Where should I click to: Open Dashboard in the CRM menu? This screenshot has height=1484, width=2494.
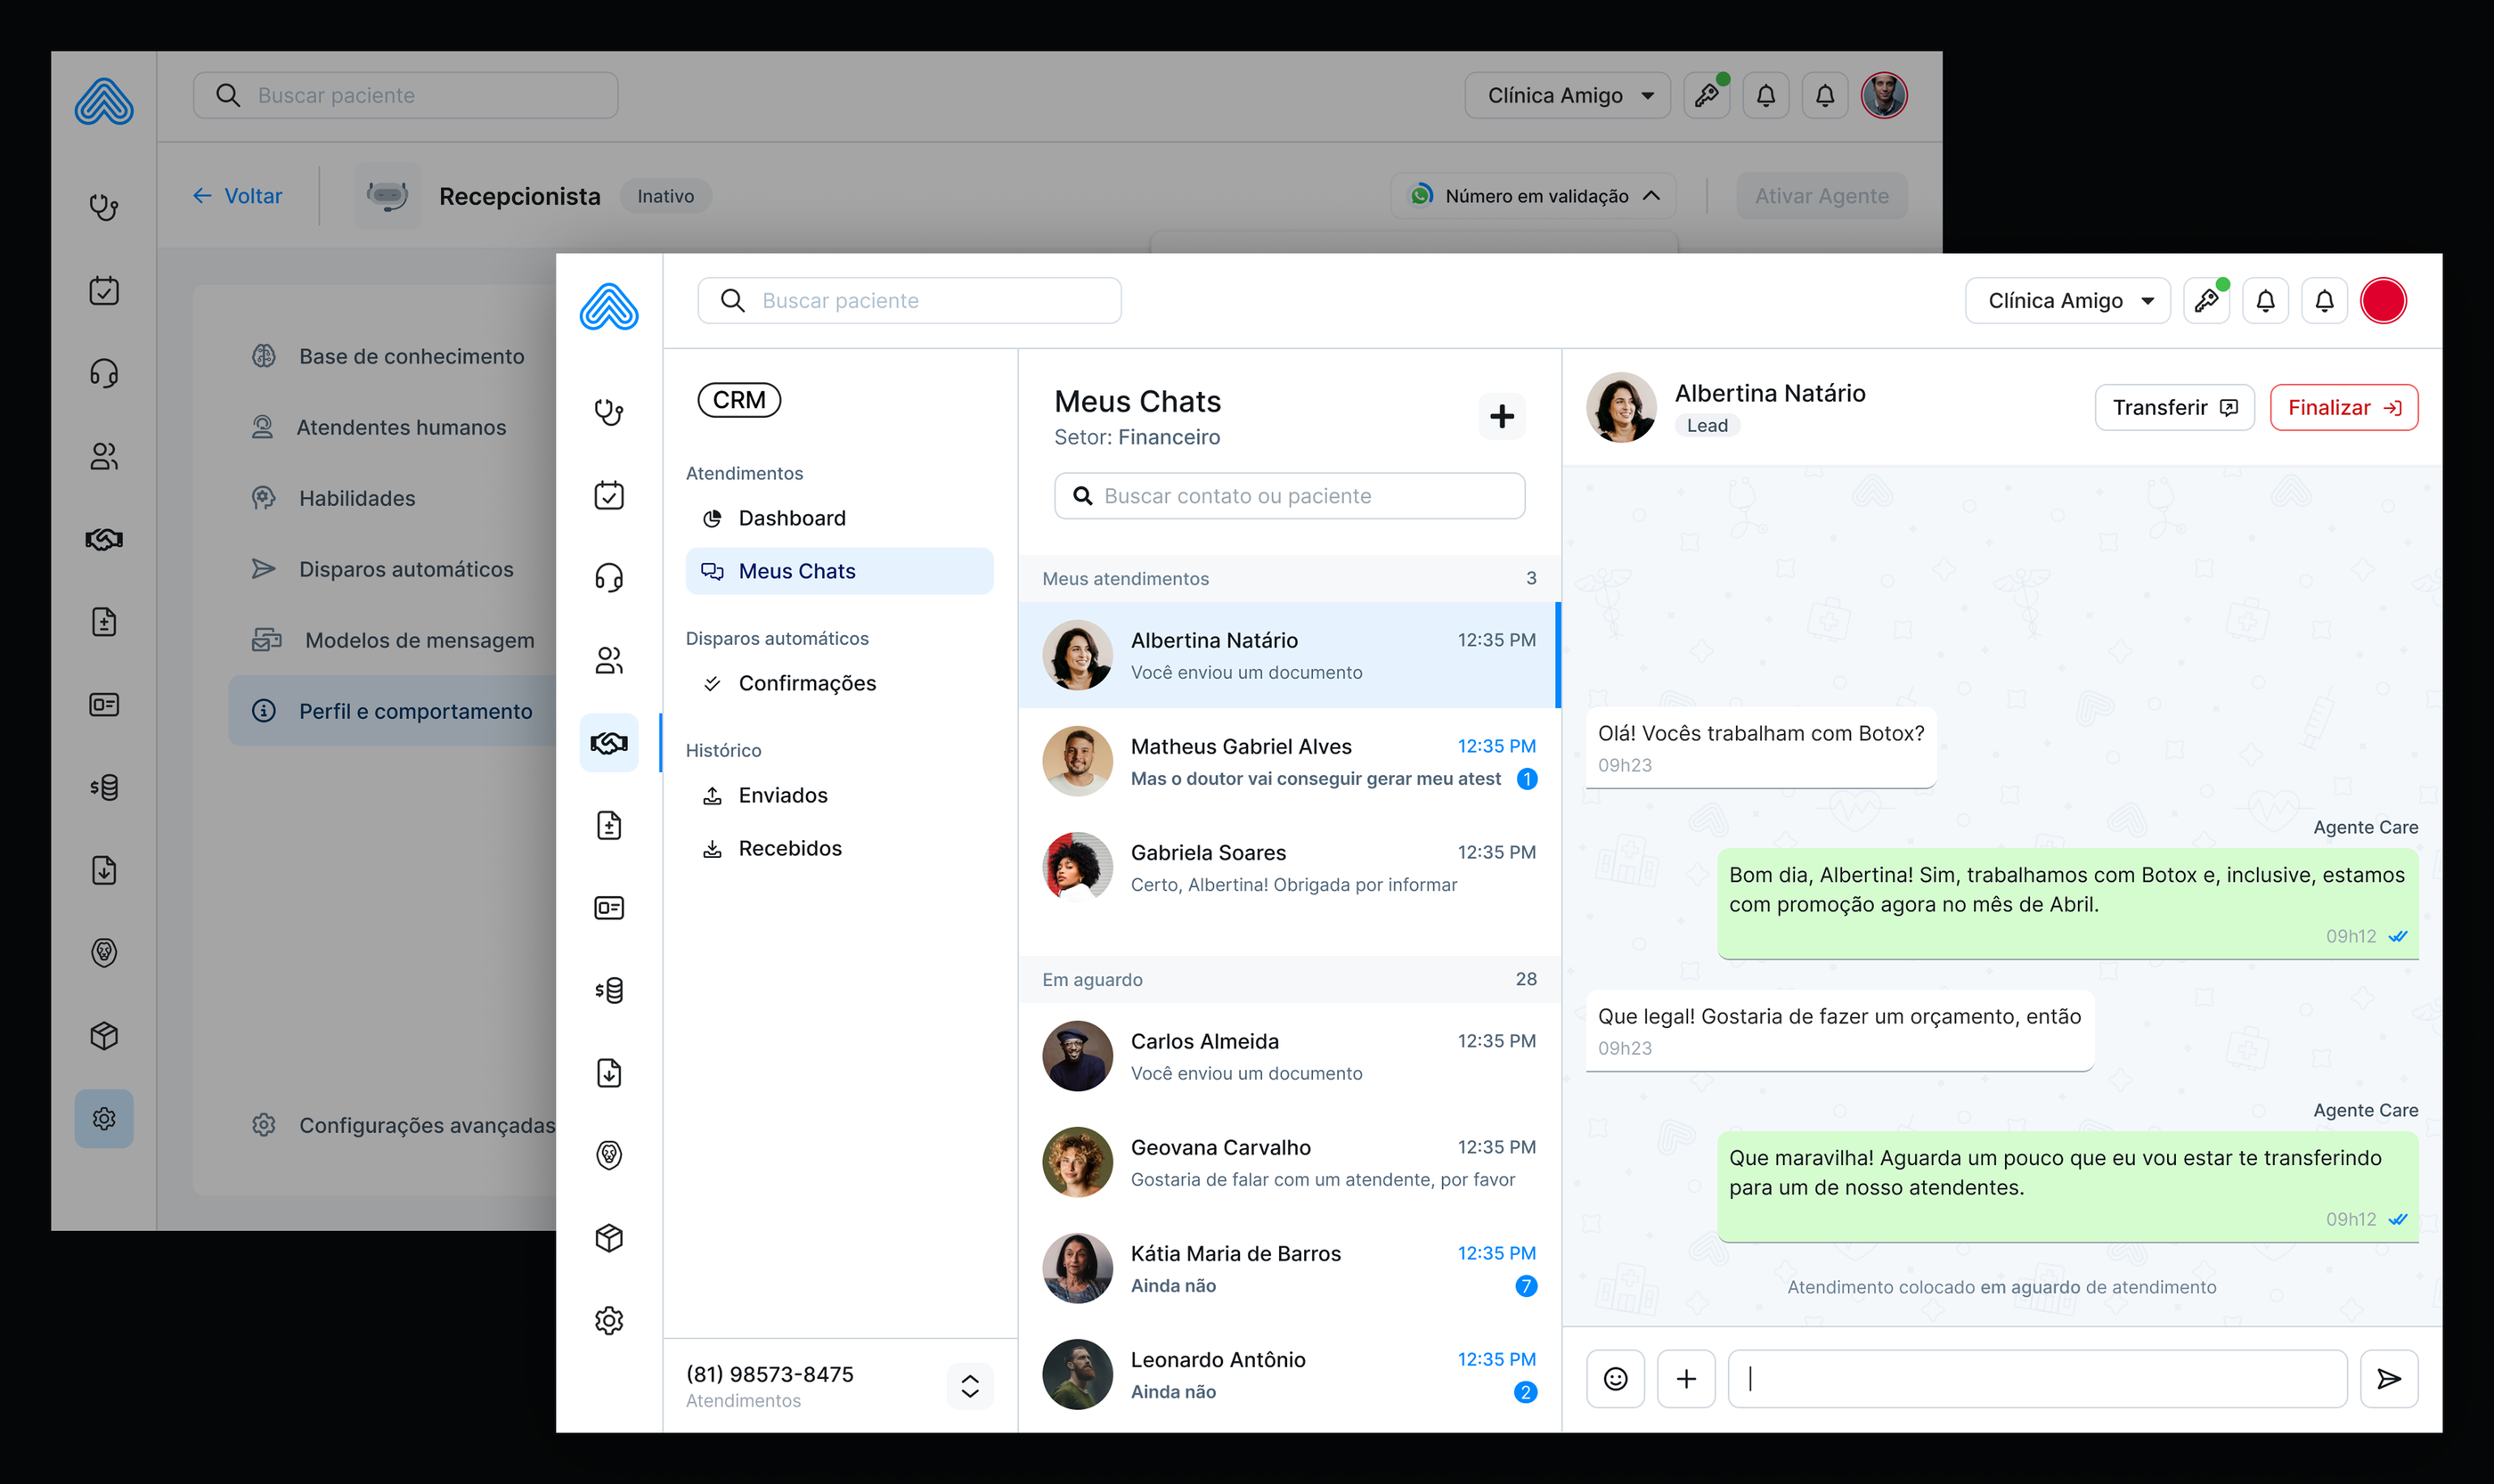[x=839, y=518]
